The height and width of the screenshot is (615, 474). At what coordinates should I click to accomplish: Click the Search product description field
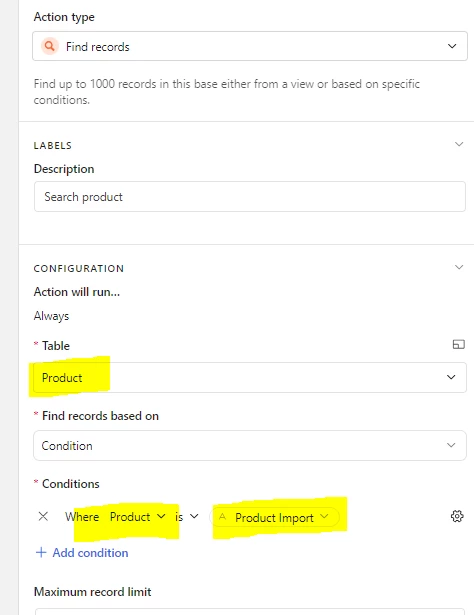point(250,197)
